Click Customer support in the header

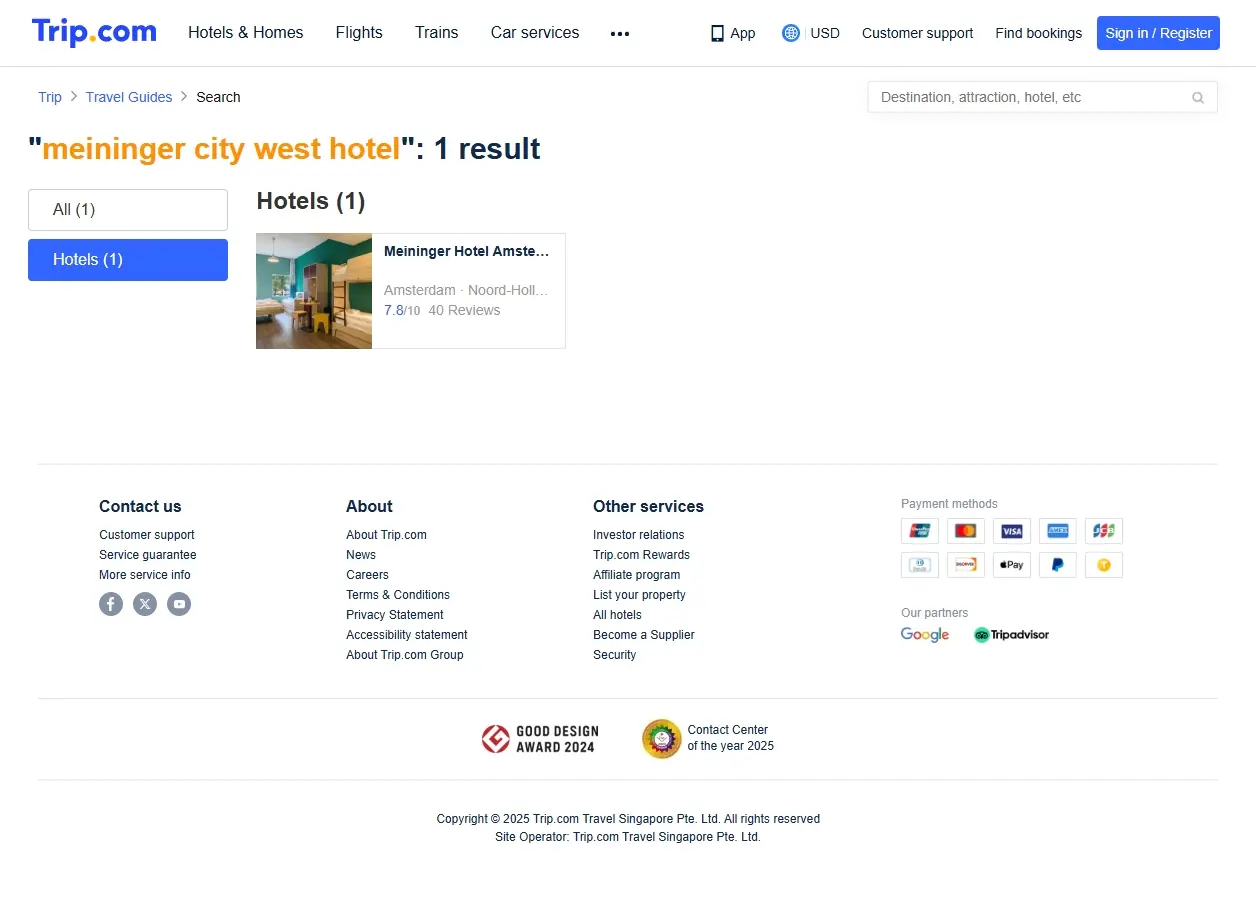coord(917,33)
